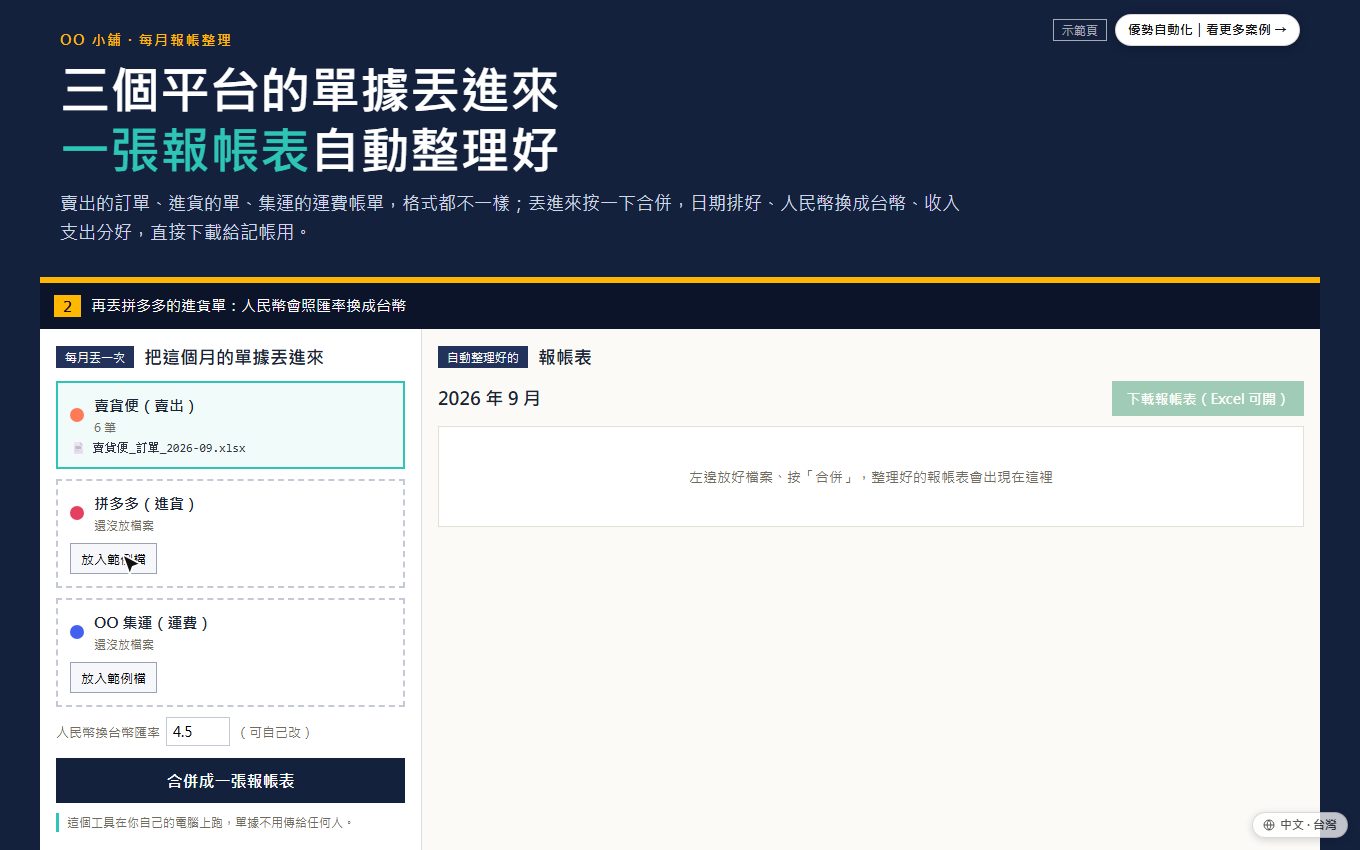Click the empty report placeholder message
This screenshot has width=1360, height=850.
(x=871, y=477)
